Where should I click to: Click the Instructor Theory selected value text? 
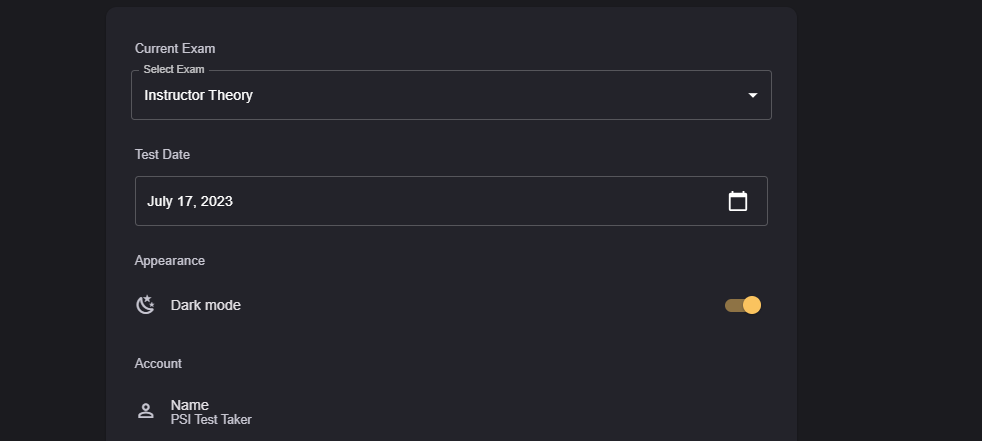point(198,96)
